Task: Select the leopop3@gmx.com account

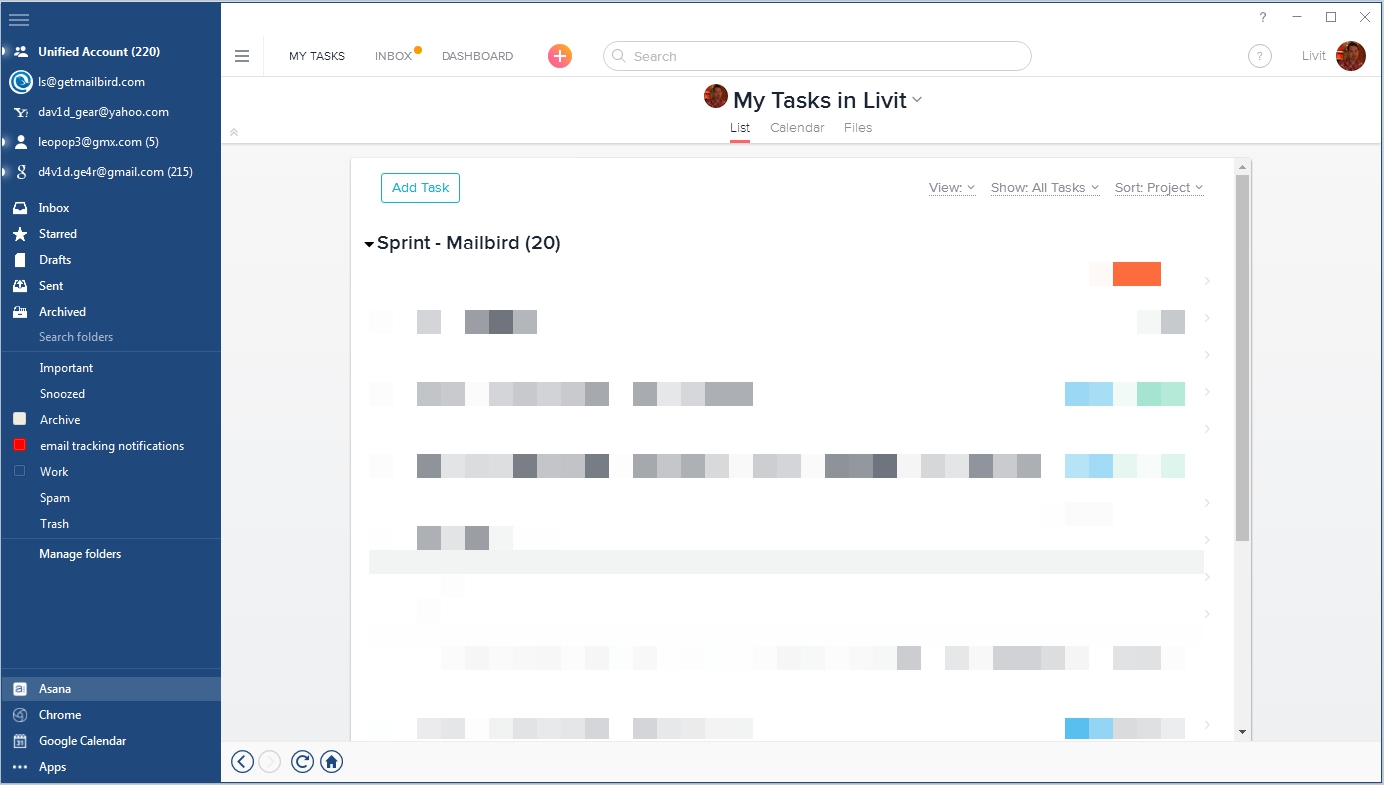Action: pyautogui.click(x=98, y=142)
